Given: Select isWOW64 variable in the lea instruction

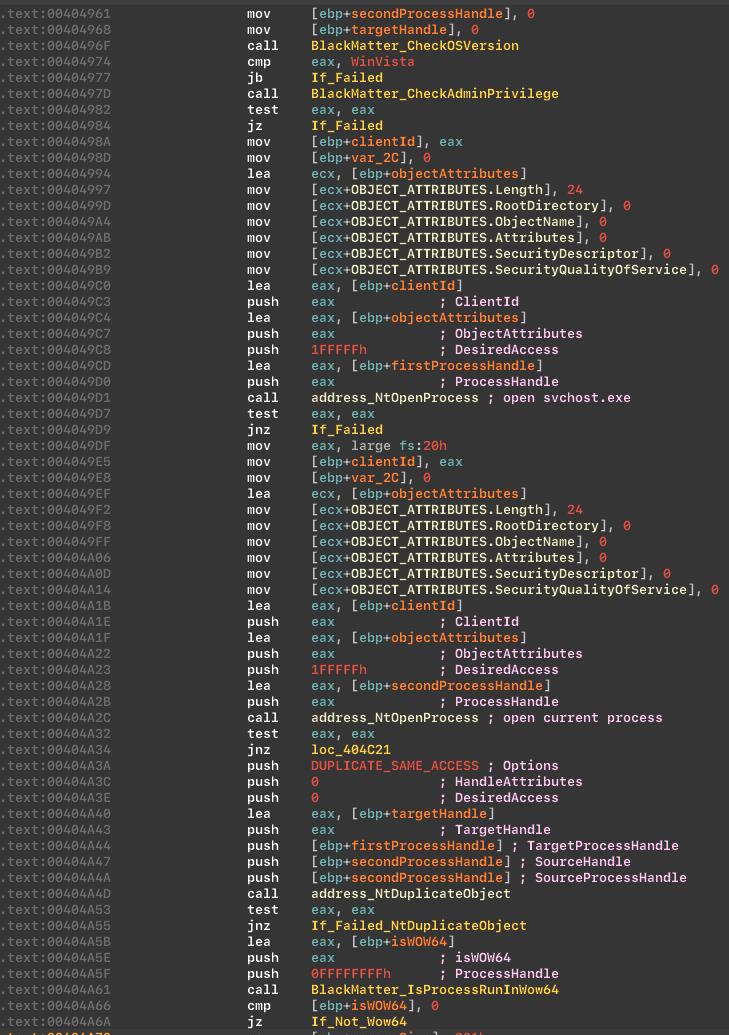Looking at the screenshot, I should 418,942.
